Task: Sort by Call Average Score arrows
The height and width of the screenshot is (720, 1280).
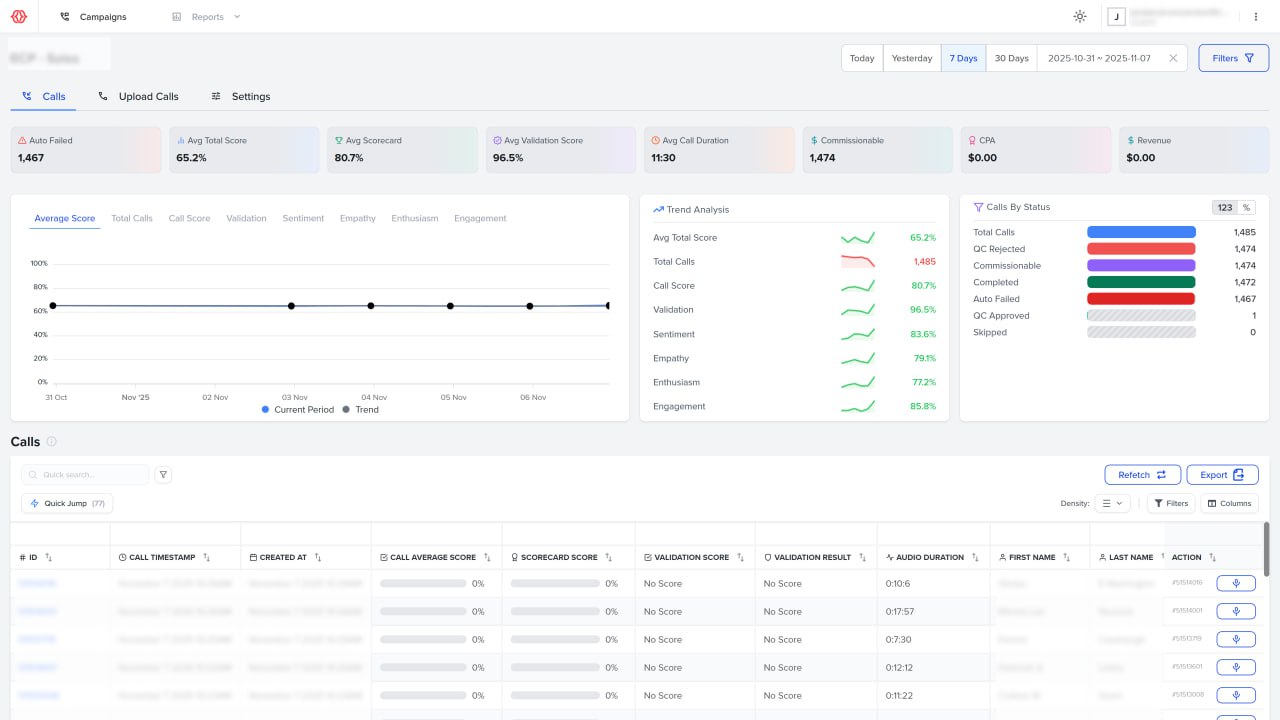Action: (488, 557)
